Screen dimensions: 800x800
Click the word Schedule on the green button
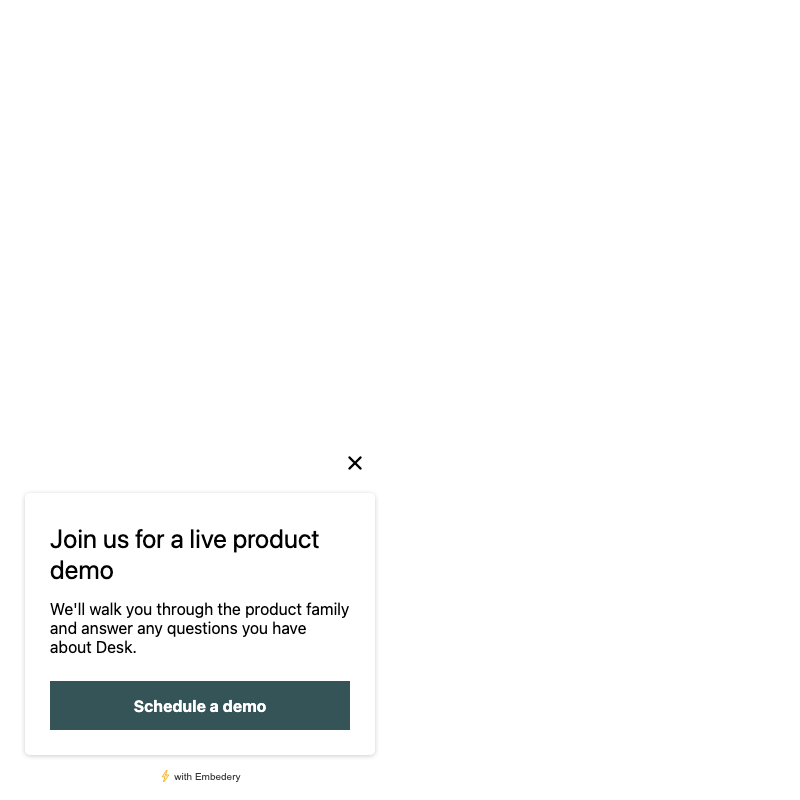point(169,706)
